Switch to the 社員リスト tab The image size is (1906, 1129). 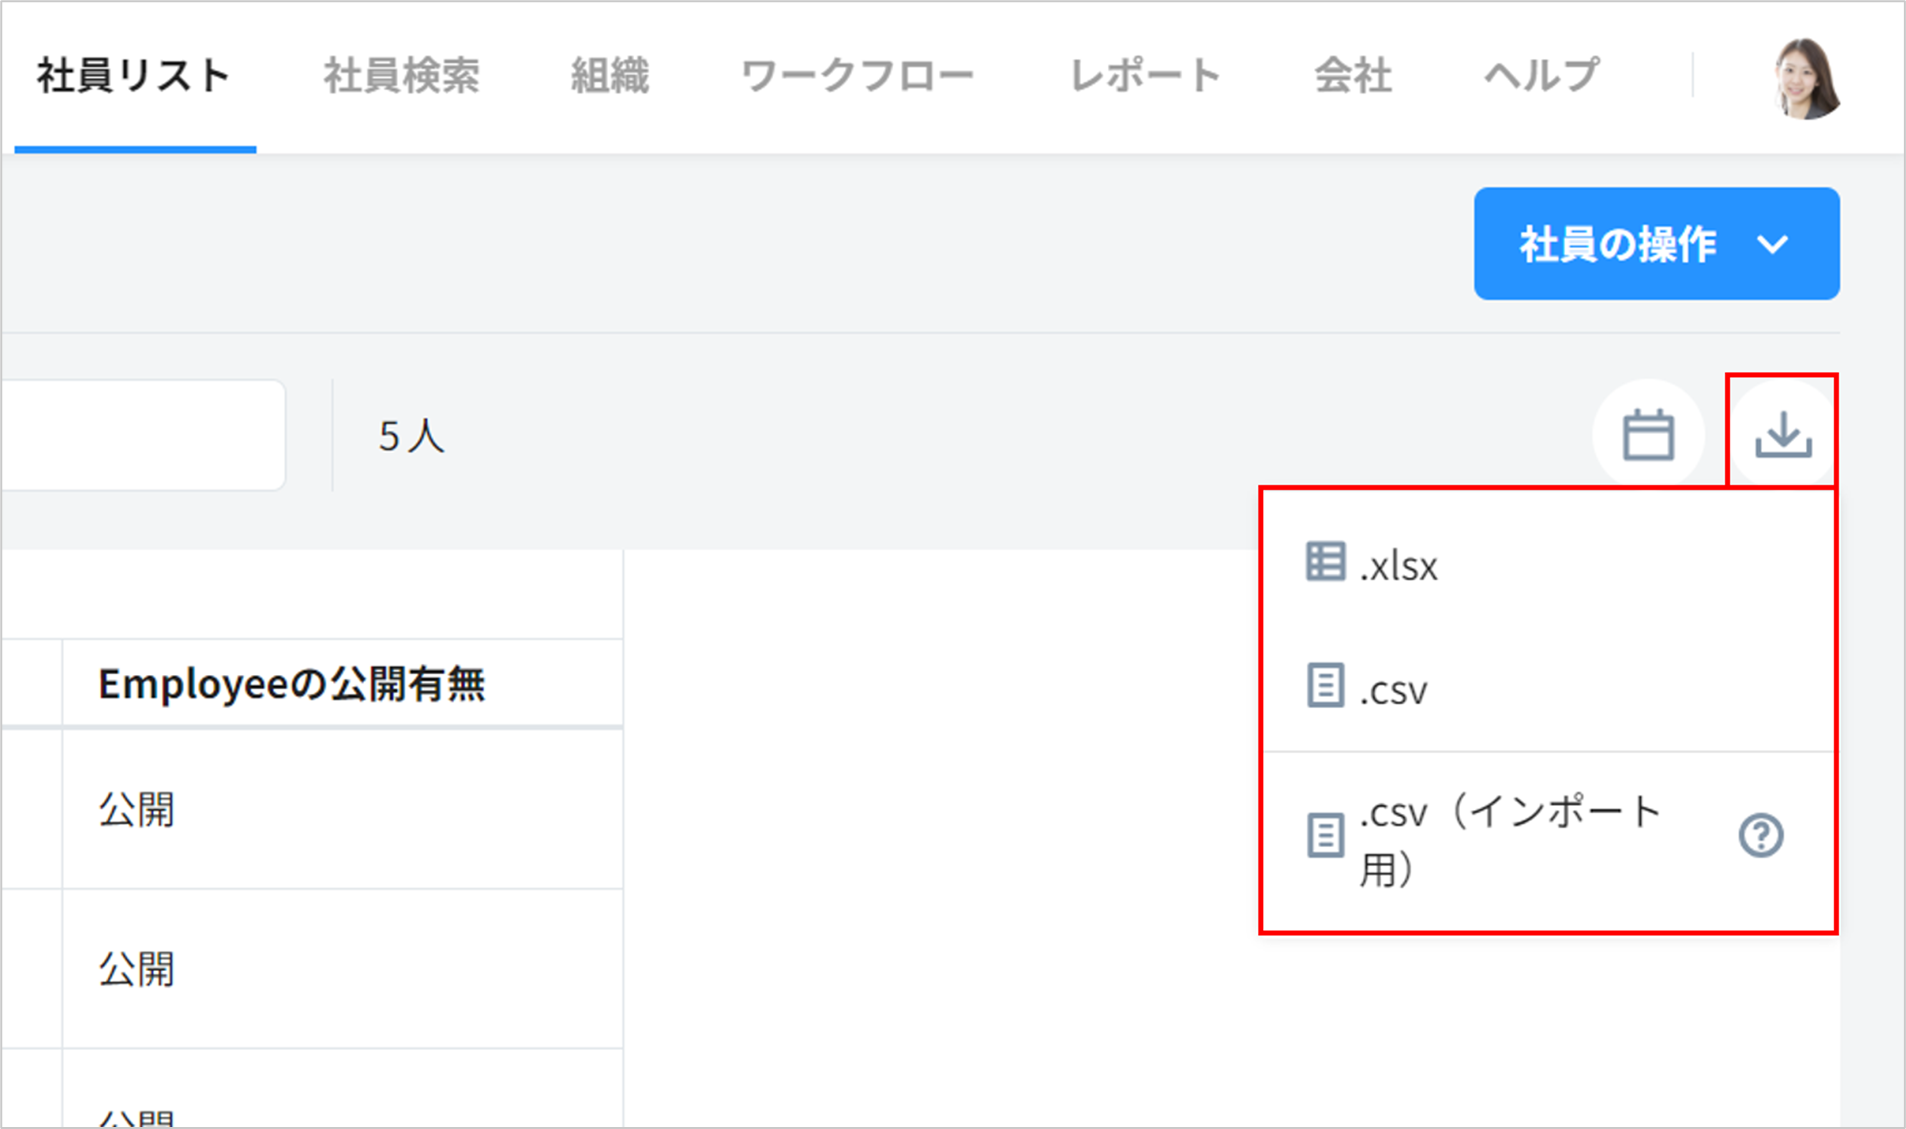click(134, 76)
